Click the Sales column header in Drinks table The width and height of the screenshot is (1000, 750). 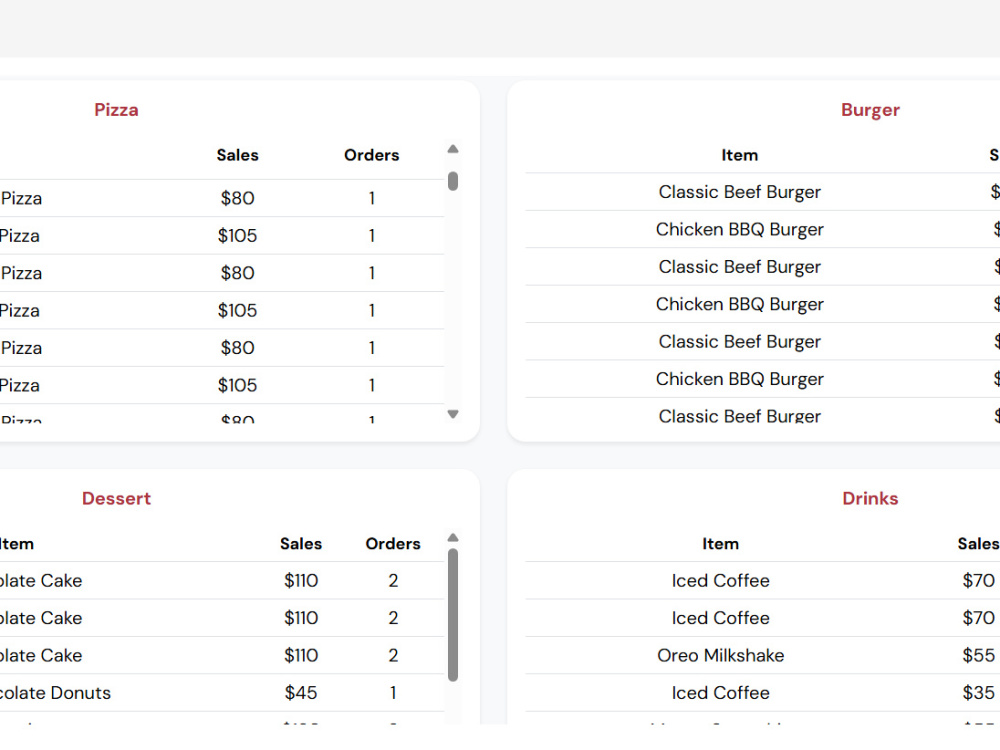(x=978, y=543)
